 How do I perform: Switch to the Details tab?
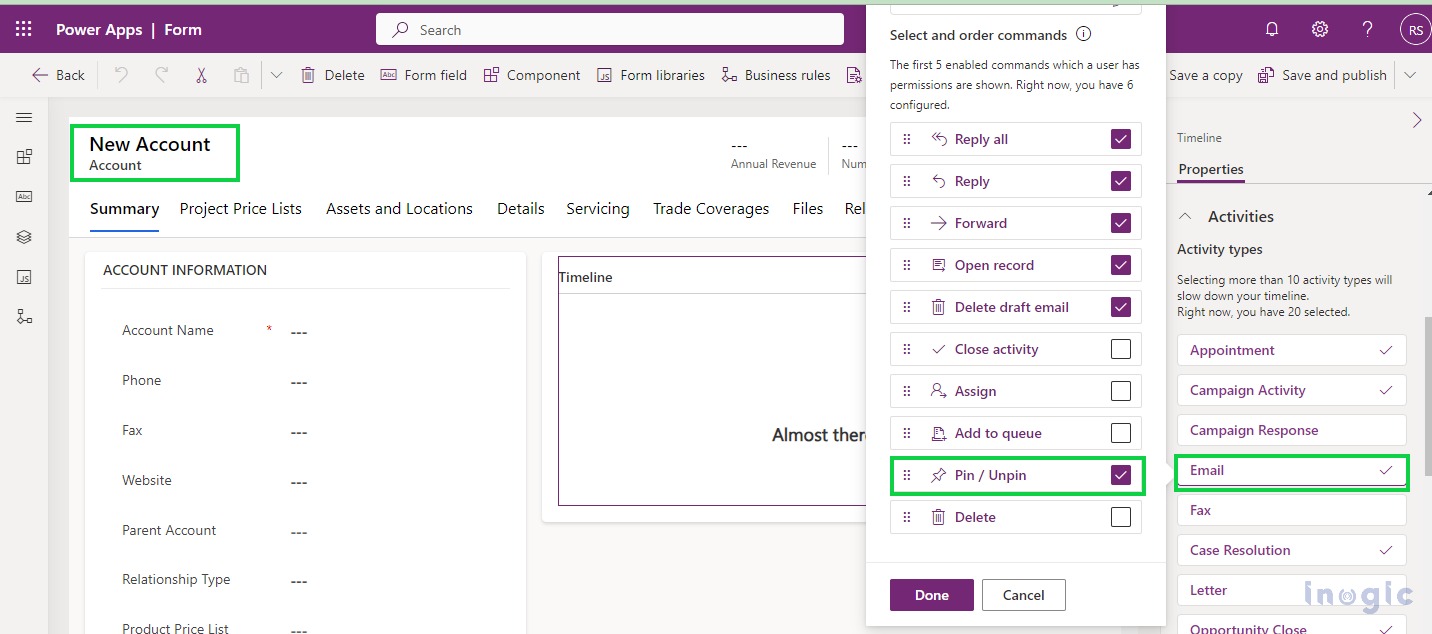(x=521, y=209)
